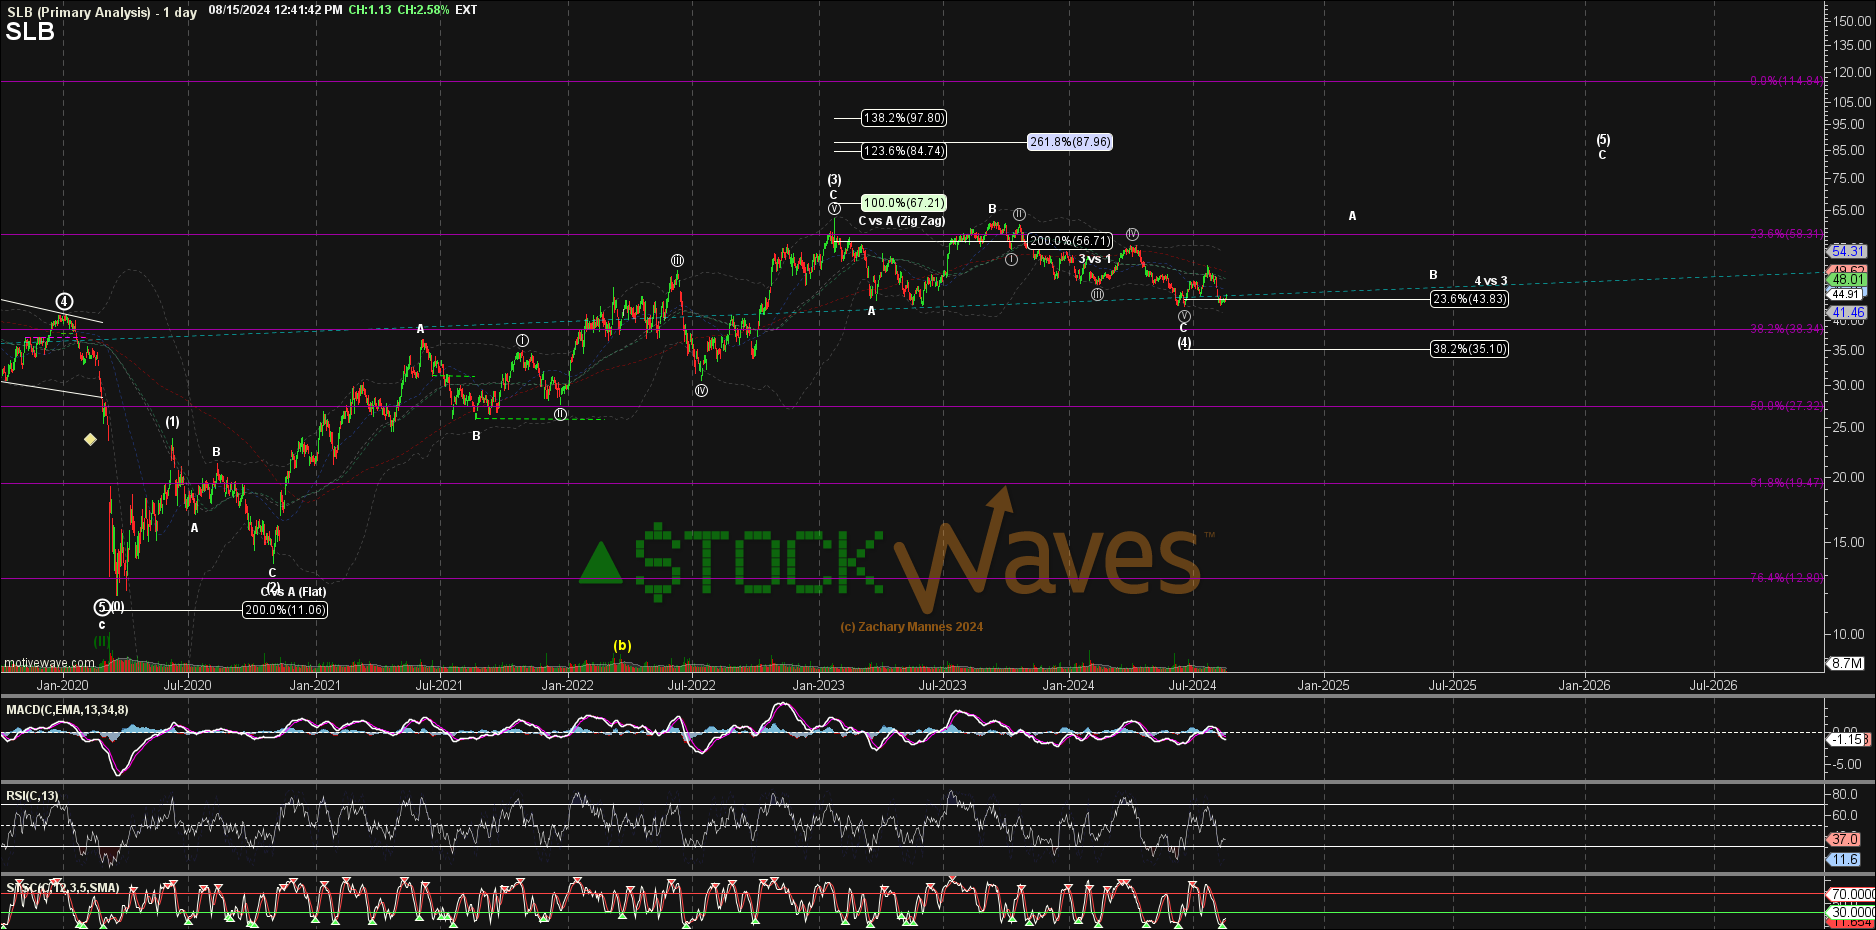Image resolution: width=1876 pixels, height=930 pixels.
Task: Select the 123.6%(84.74) Fibonacci extension label
Action: tap(904, 151)
